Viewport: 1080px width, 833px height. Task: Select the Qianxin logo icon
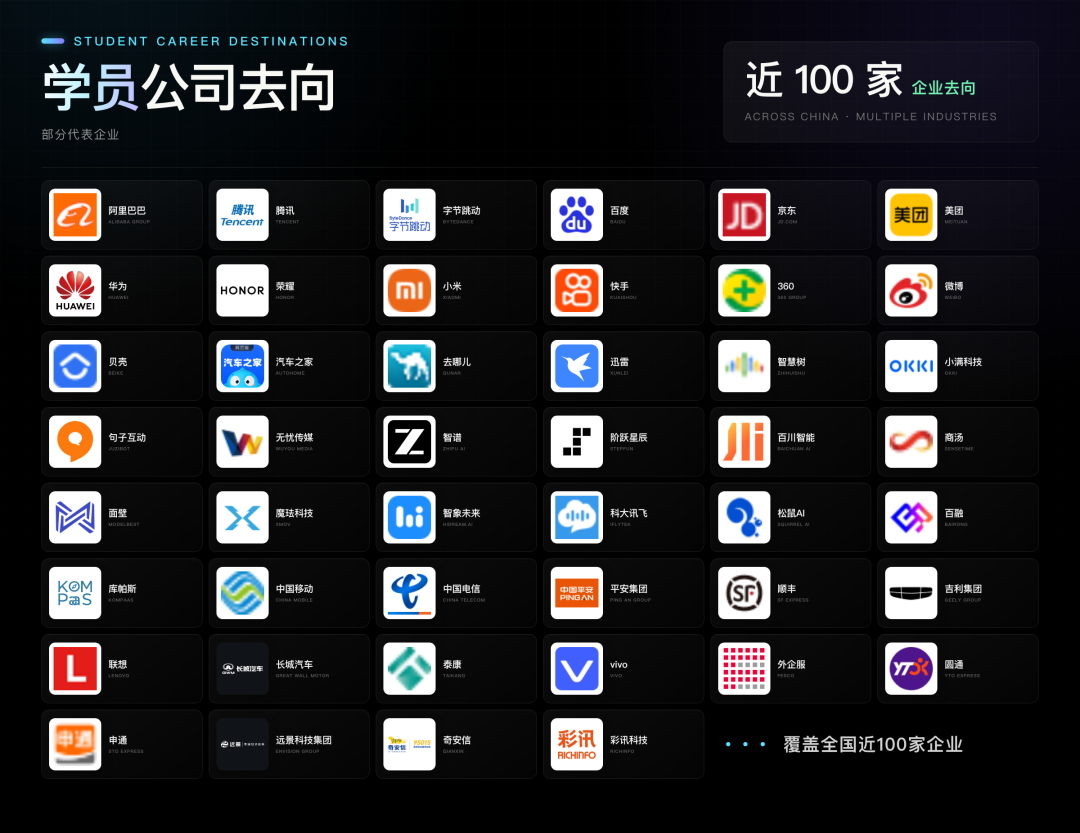click(410, 744)
